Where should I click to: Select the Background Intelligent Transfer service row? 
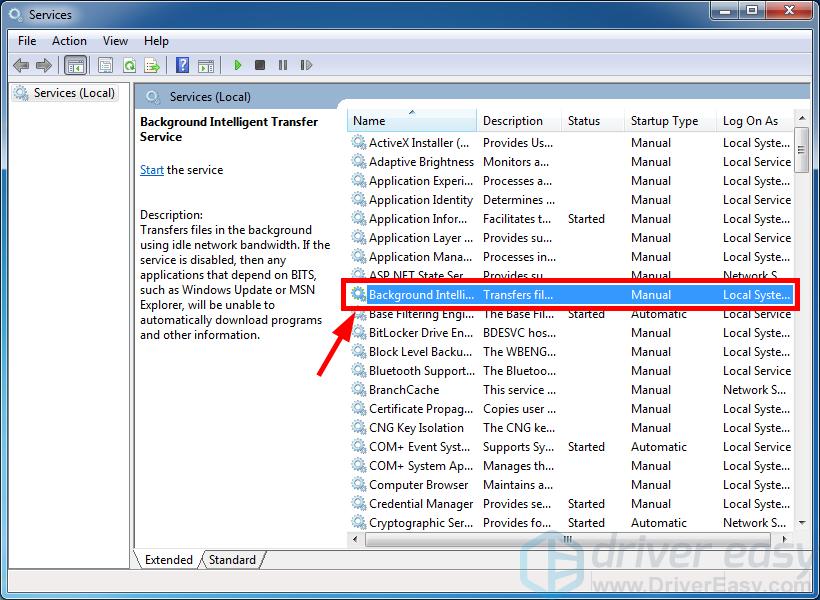(x=571, y=295)
